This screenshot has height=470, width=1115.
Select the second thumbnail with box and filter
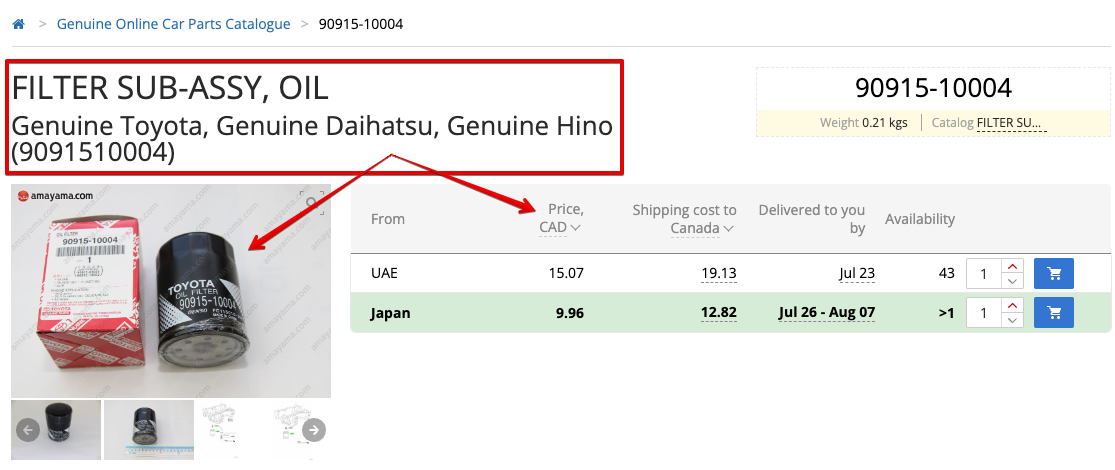tap(148, 430)
